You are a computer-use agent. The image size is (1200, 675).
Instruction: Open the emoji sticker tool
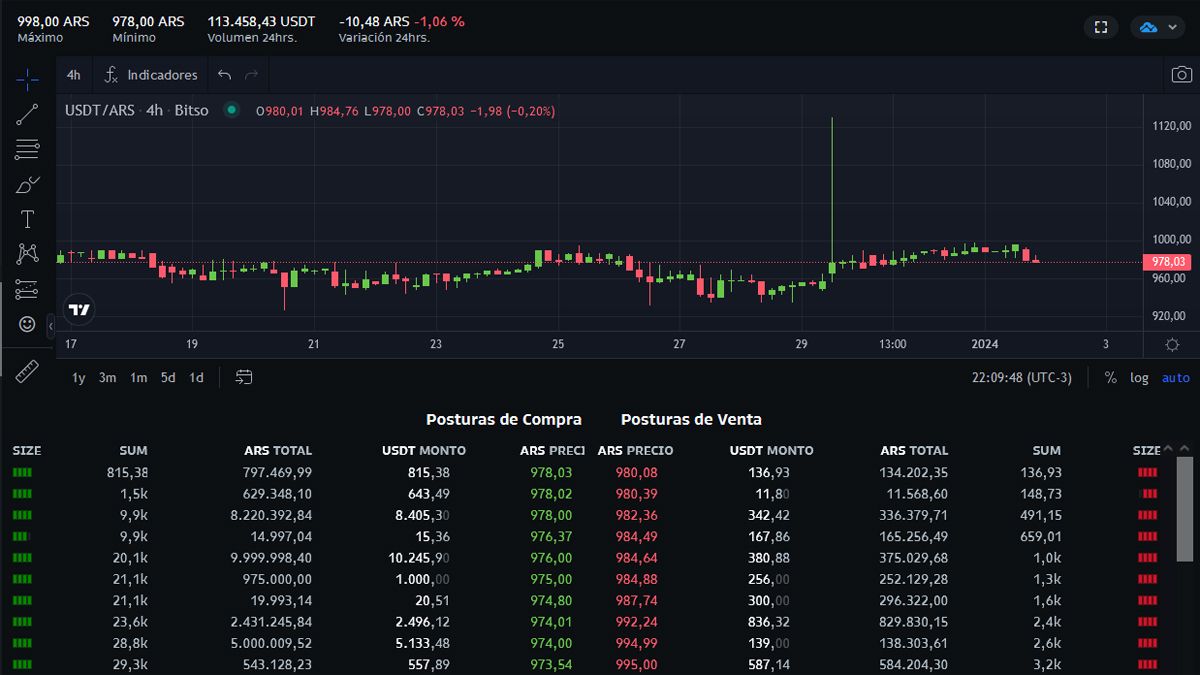pyautogui.click(x=27, y=324)
